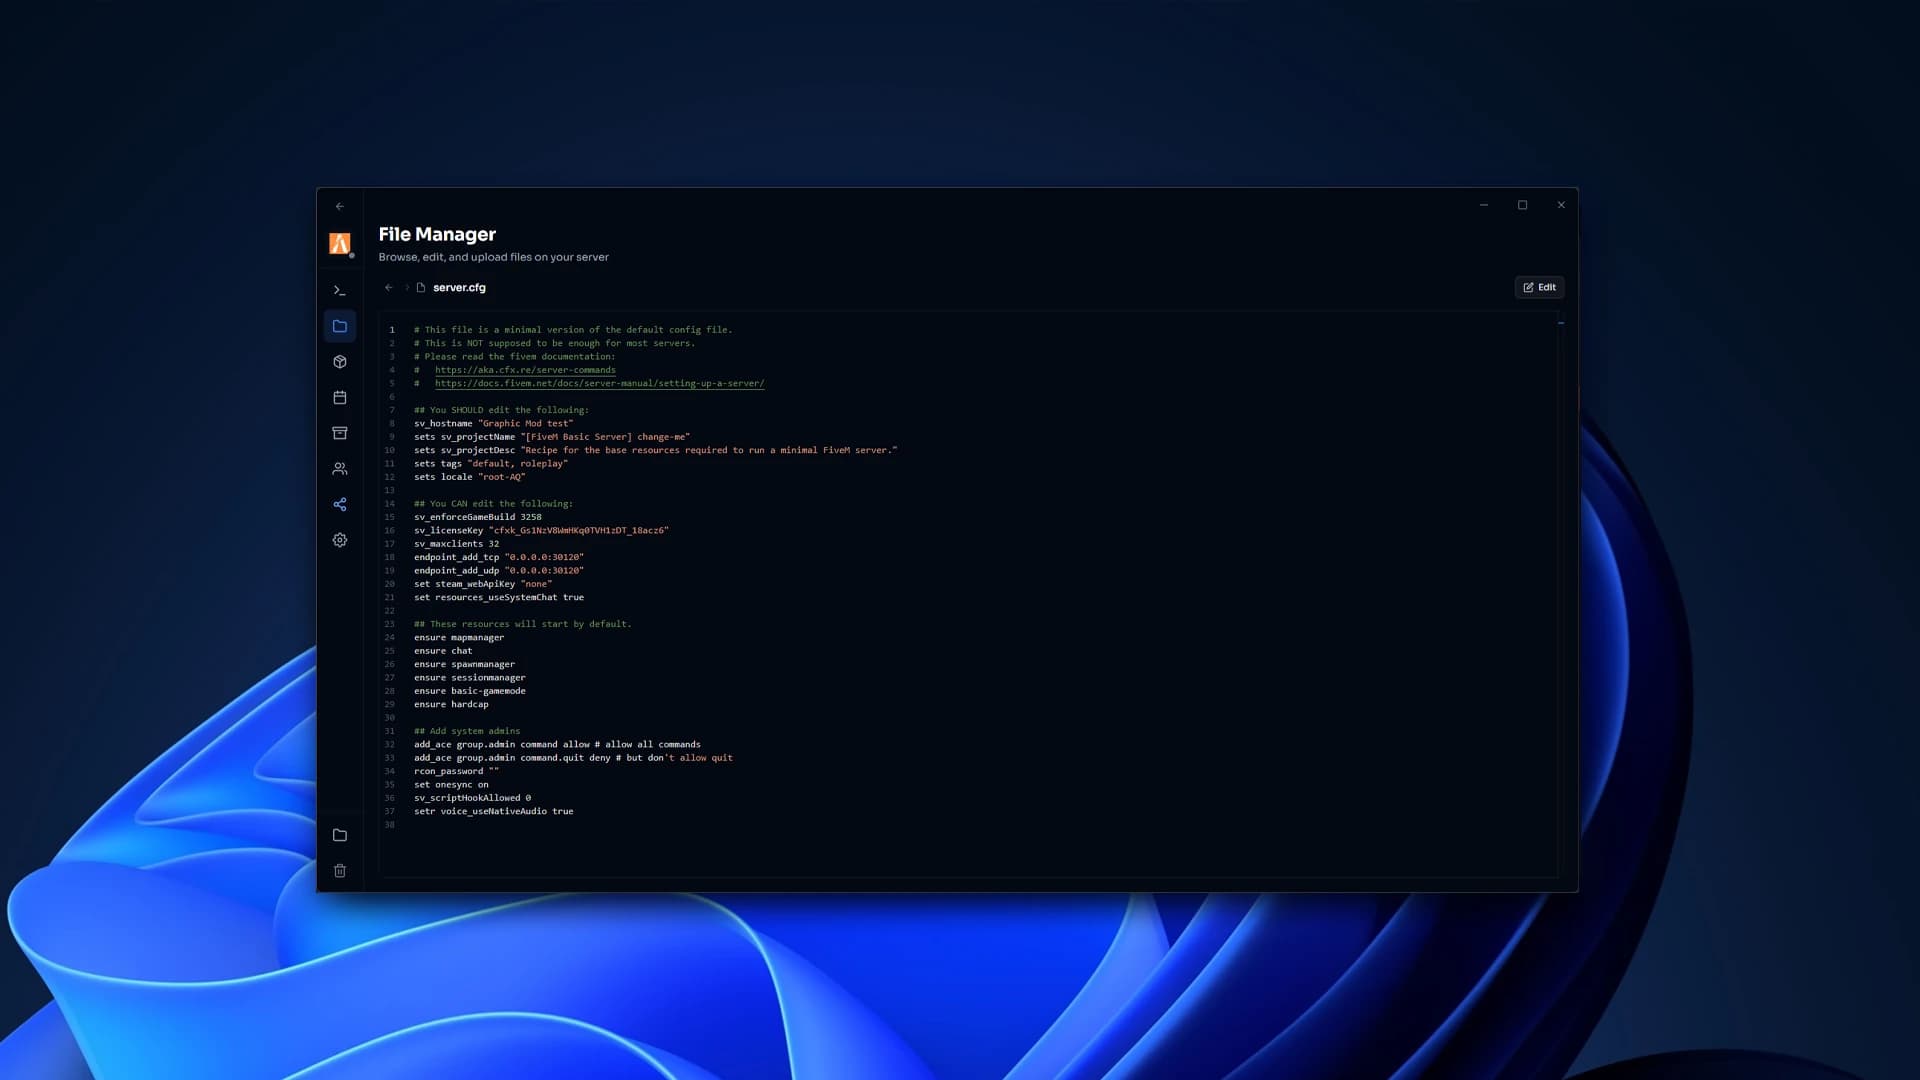Open the docs.fivem.net setting-up-a-server link
This screenshot has height=1080, width=1920.
coord(599,384)
